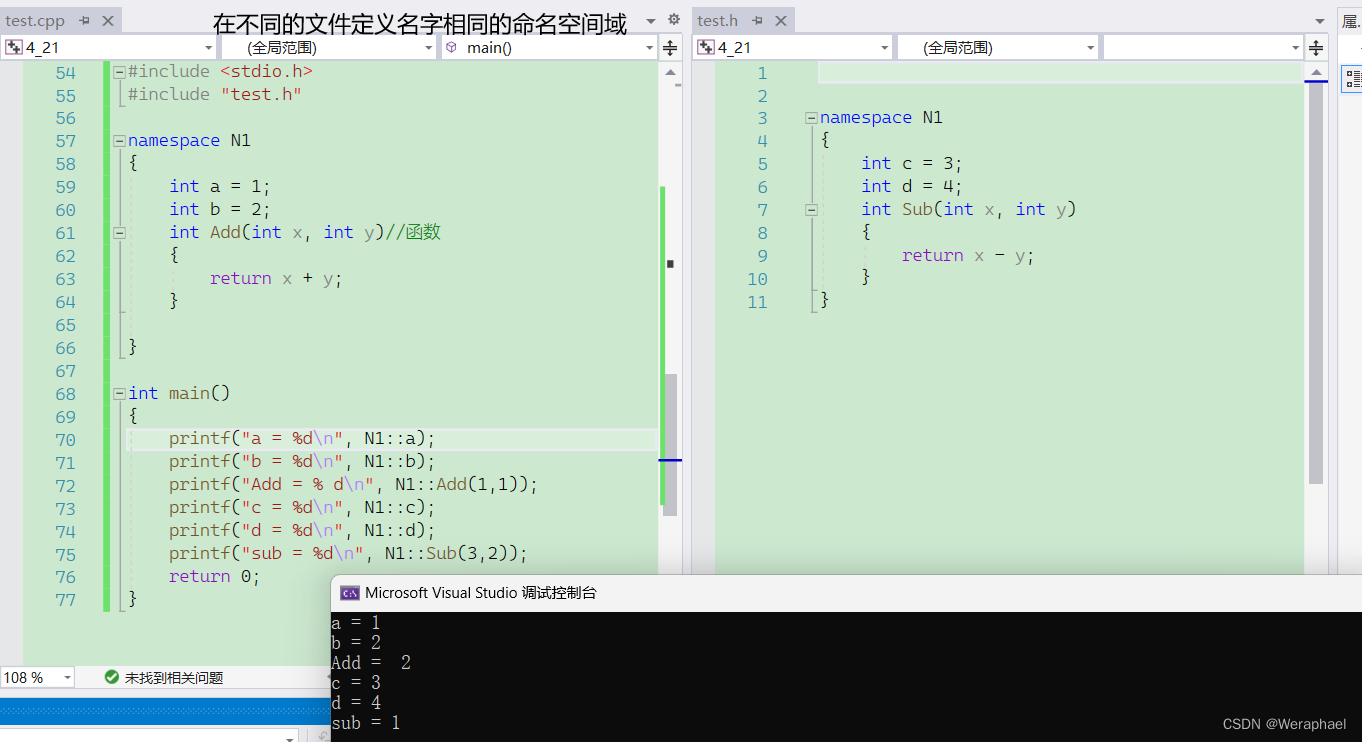Click the 'return x - y;' line in test.h
This screenshot has height=742, width=1362.
pyautogui.click(x=968, y=256)
